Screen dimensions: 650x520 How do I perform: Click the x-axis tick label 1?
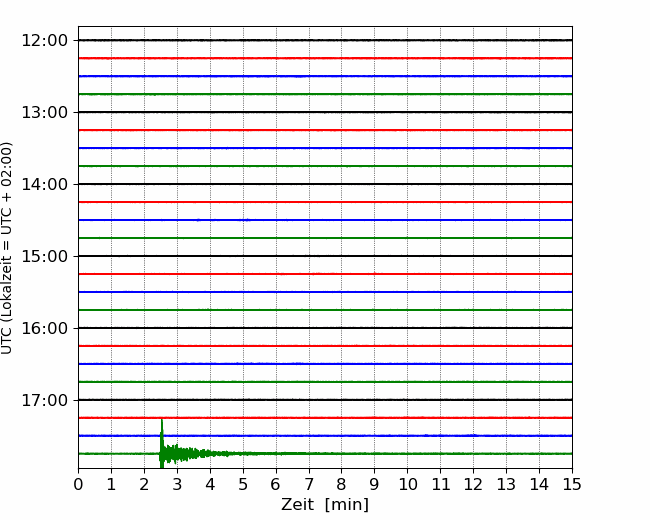pyautogui.click(x=111, y=484)
